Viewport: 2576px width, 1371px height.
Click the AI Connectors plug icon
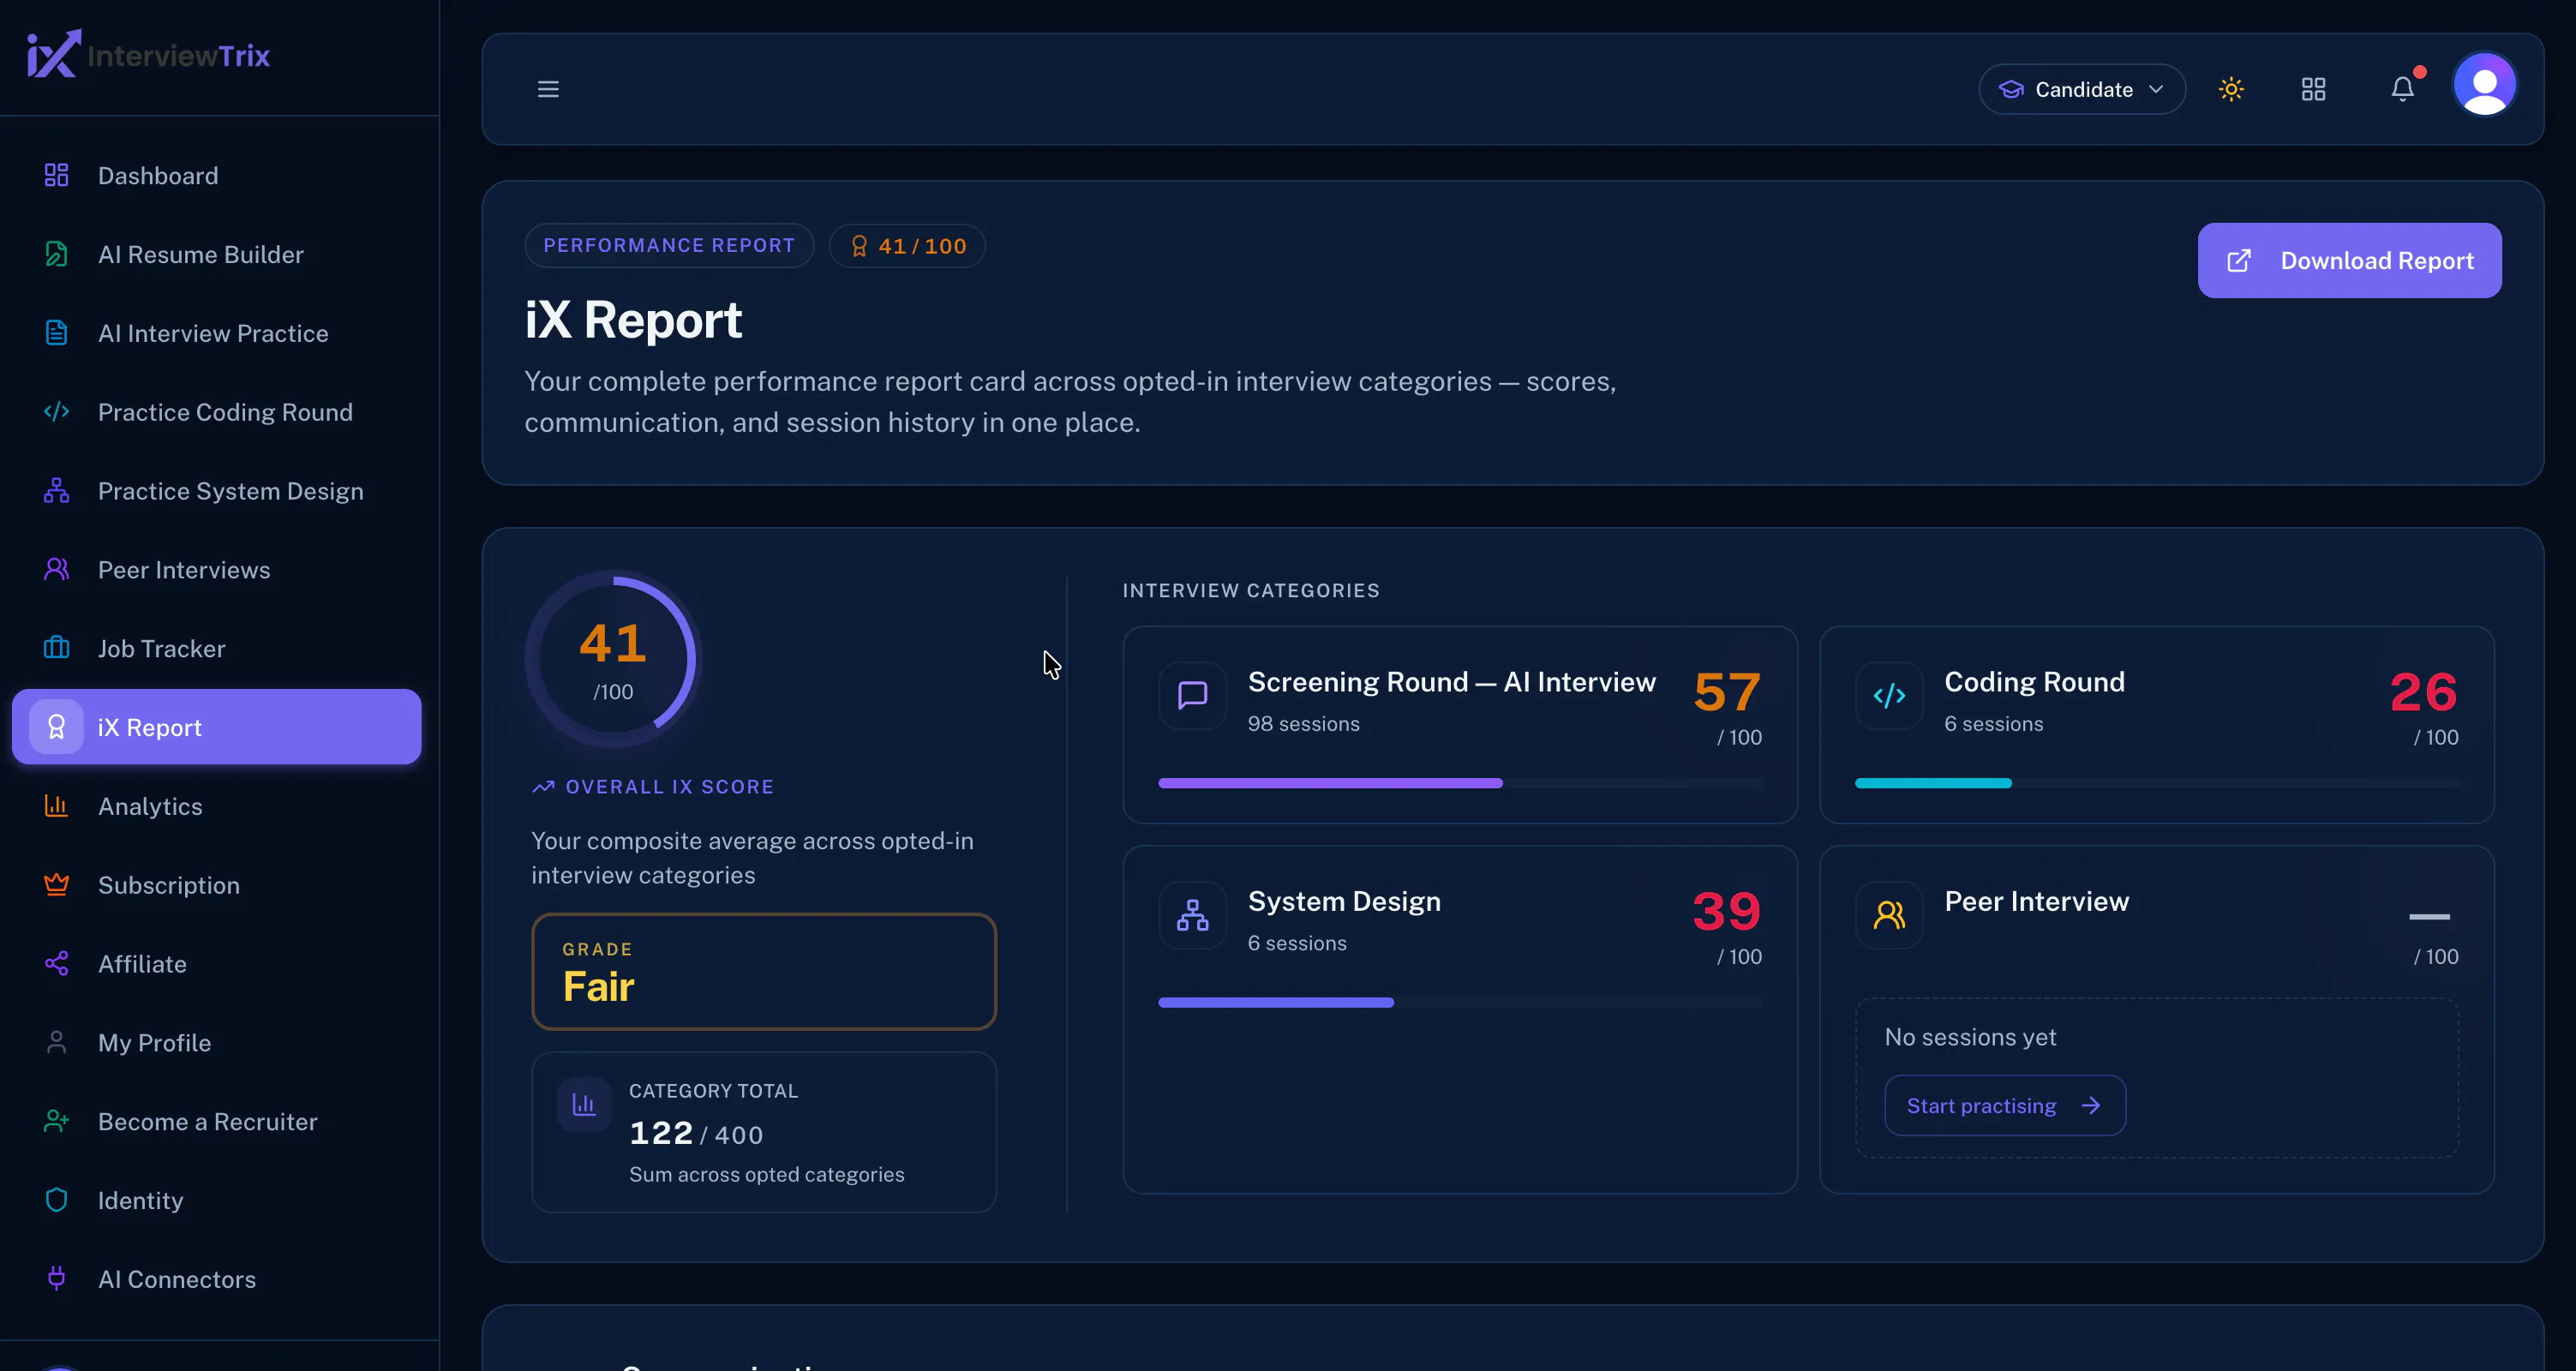point(56,1279)
